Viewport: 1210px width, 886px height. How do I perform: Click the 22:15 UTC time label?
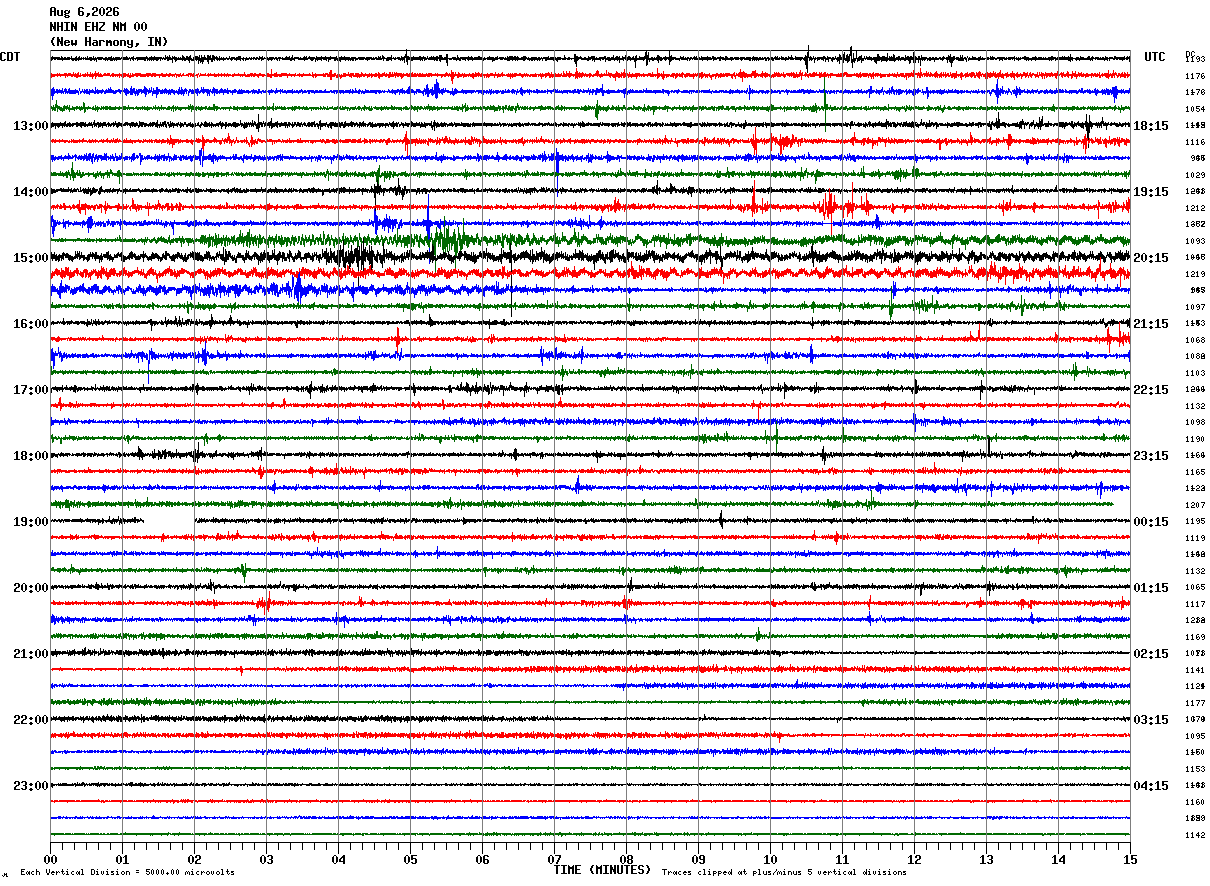1151,390
